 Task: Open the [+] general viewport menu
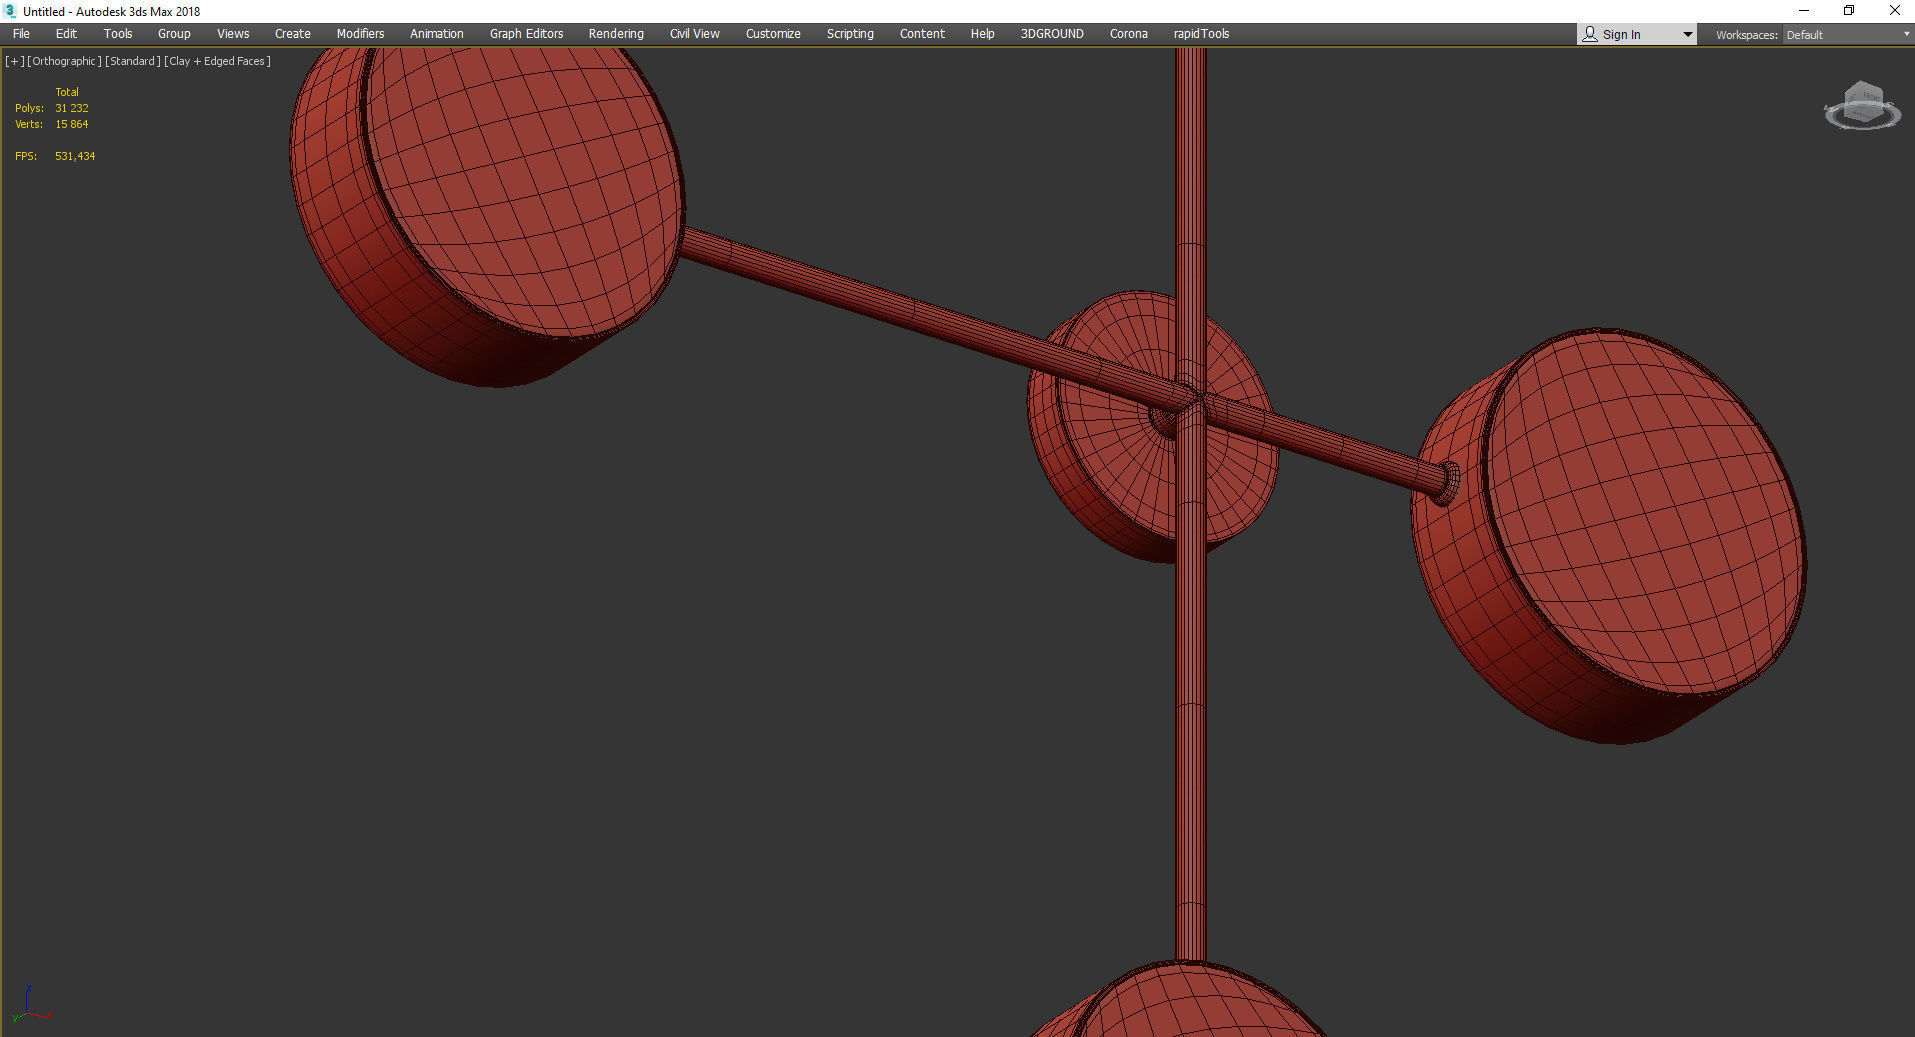pos(14,61)
